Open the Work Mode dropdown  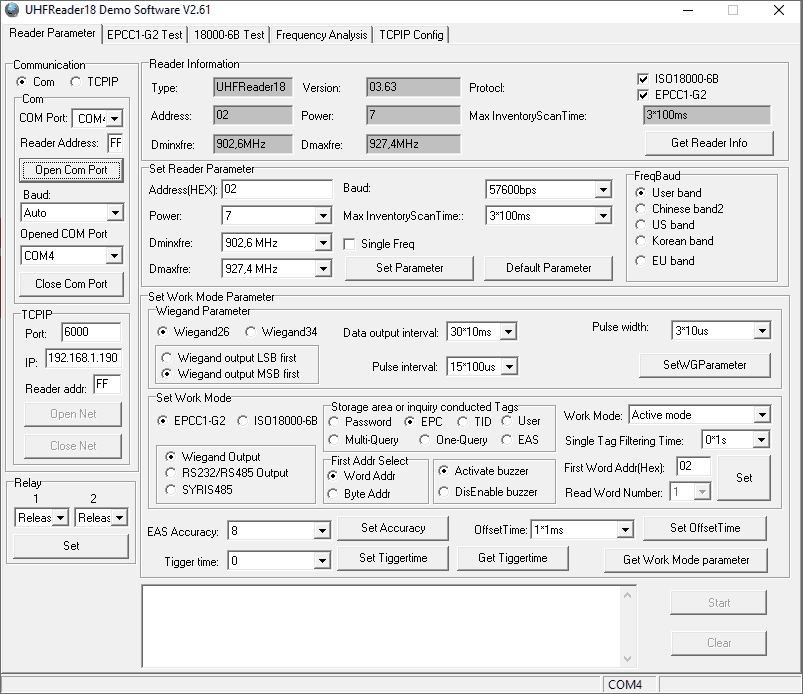(x=761, y=415)
